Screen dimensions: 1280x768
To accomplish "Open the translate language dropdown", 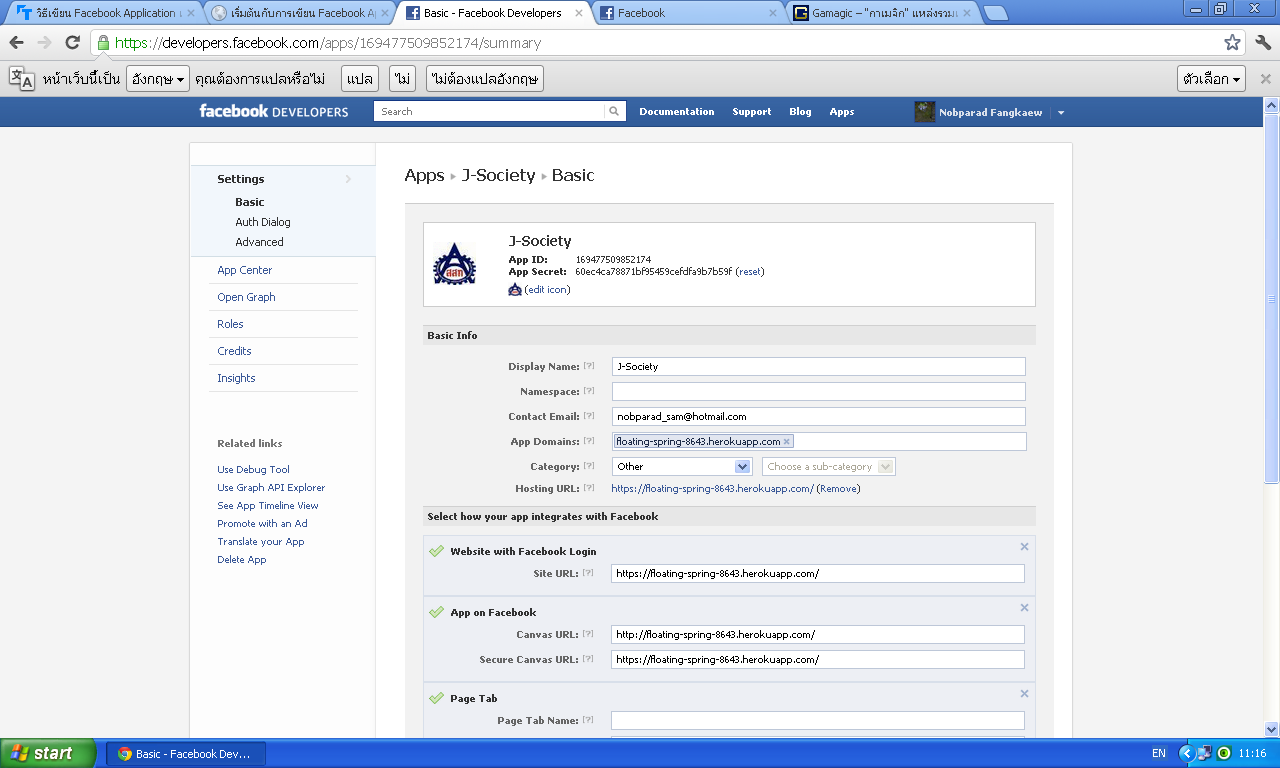I will tap(158, 79).
